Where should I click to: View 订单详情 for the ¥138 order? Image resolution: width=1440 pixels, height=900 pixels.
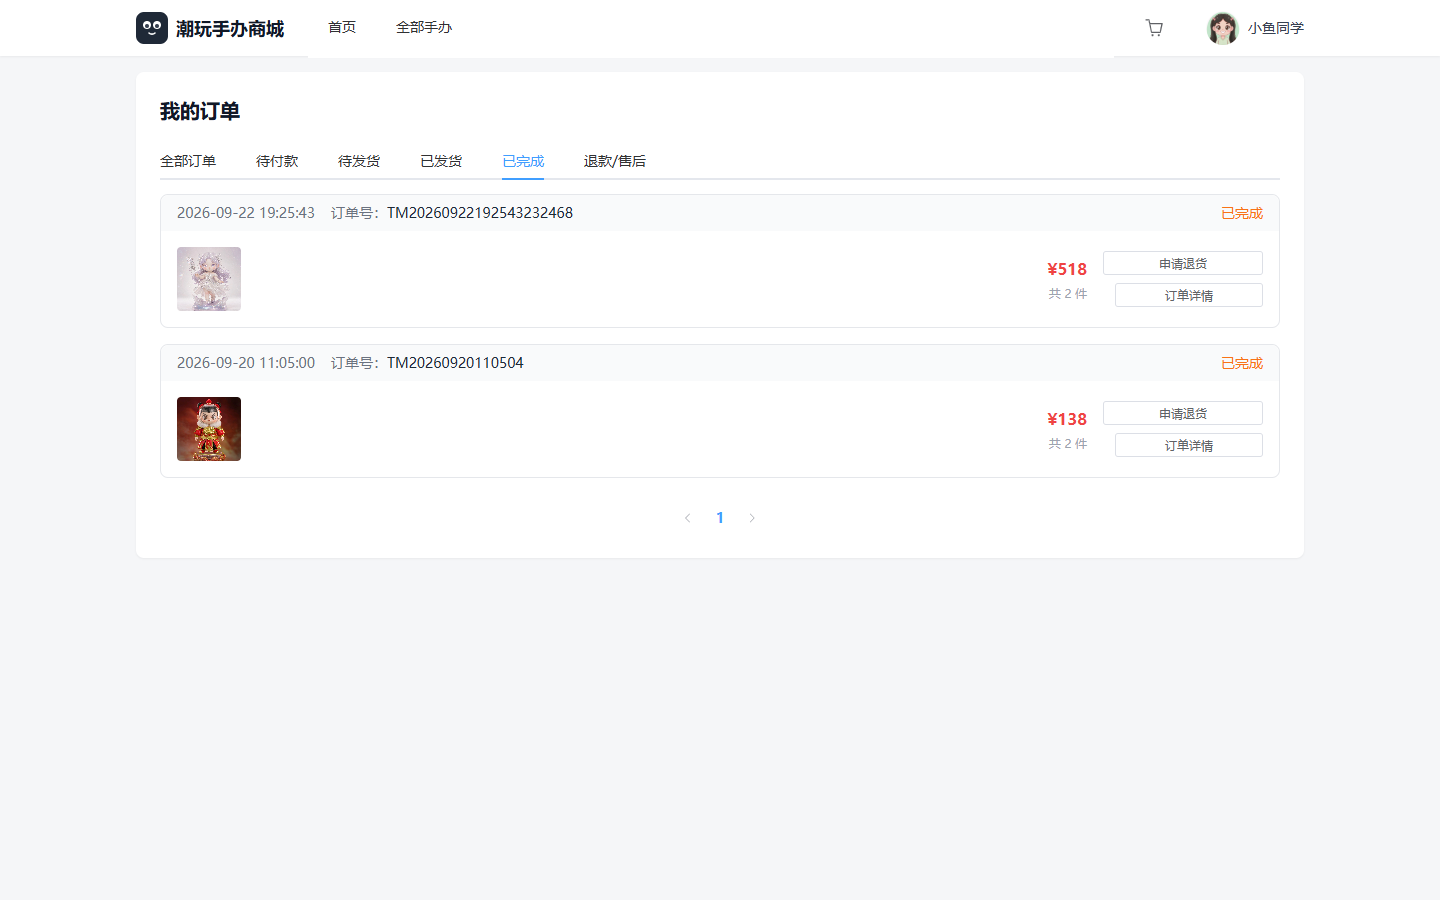tap(1189, 445)
